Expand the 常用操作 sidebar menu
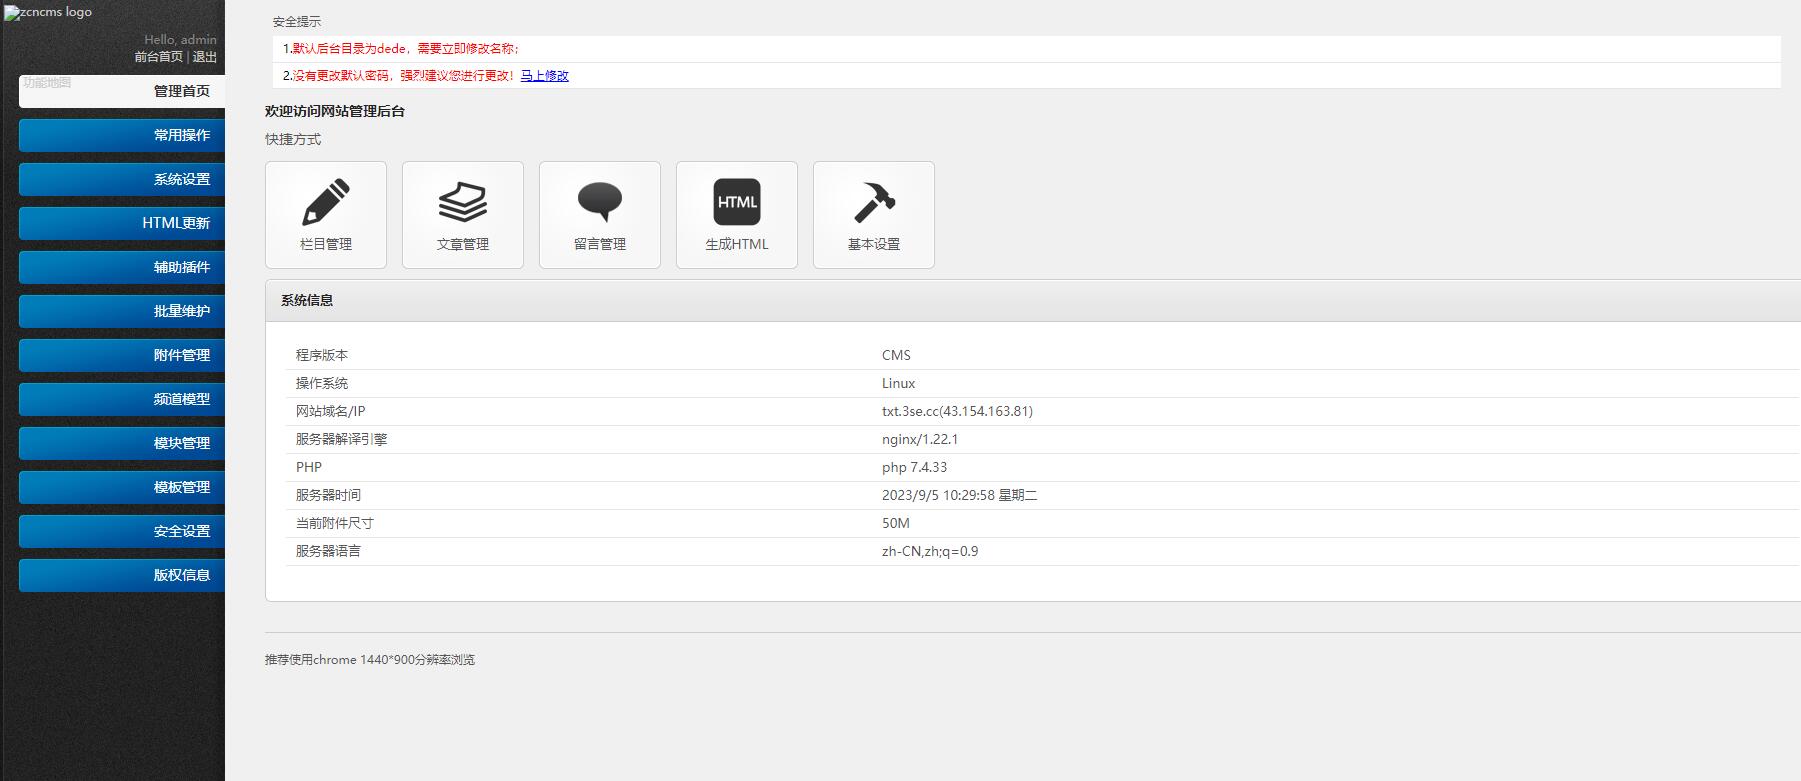 coord(181,135)
